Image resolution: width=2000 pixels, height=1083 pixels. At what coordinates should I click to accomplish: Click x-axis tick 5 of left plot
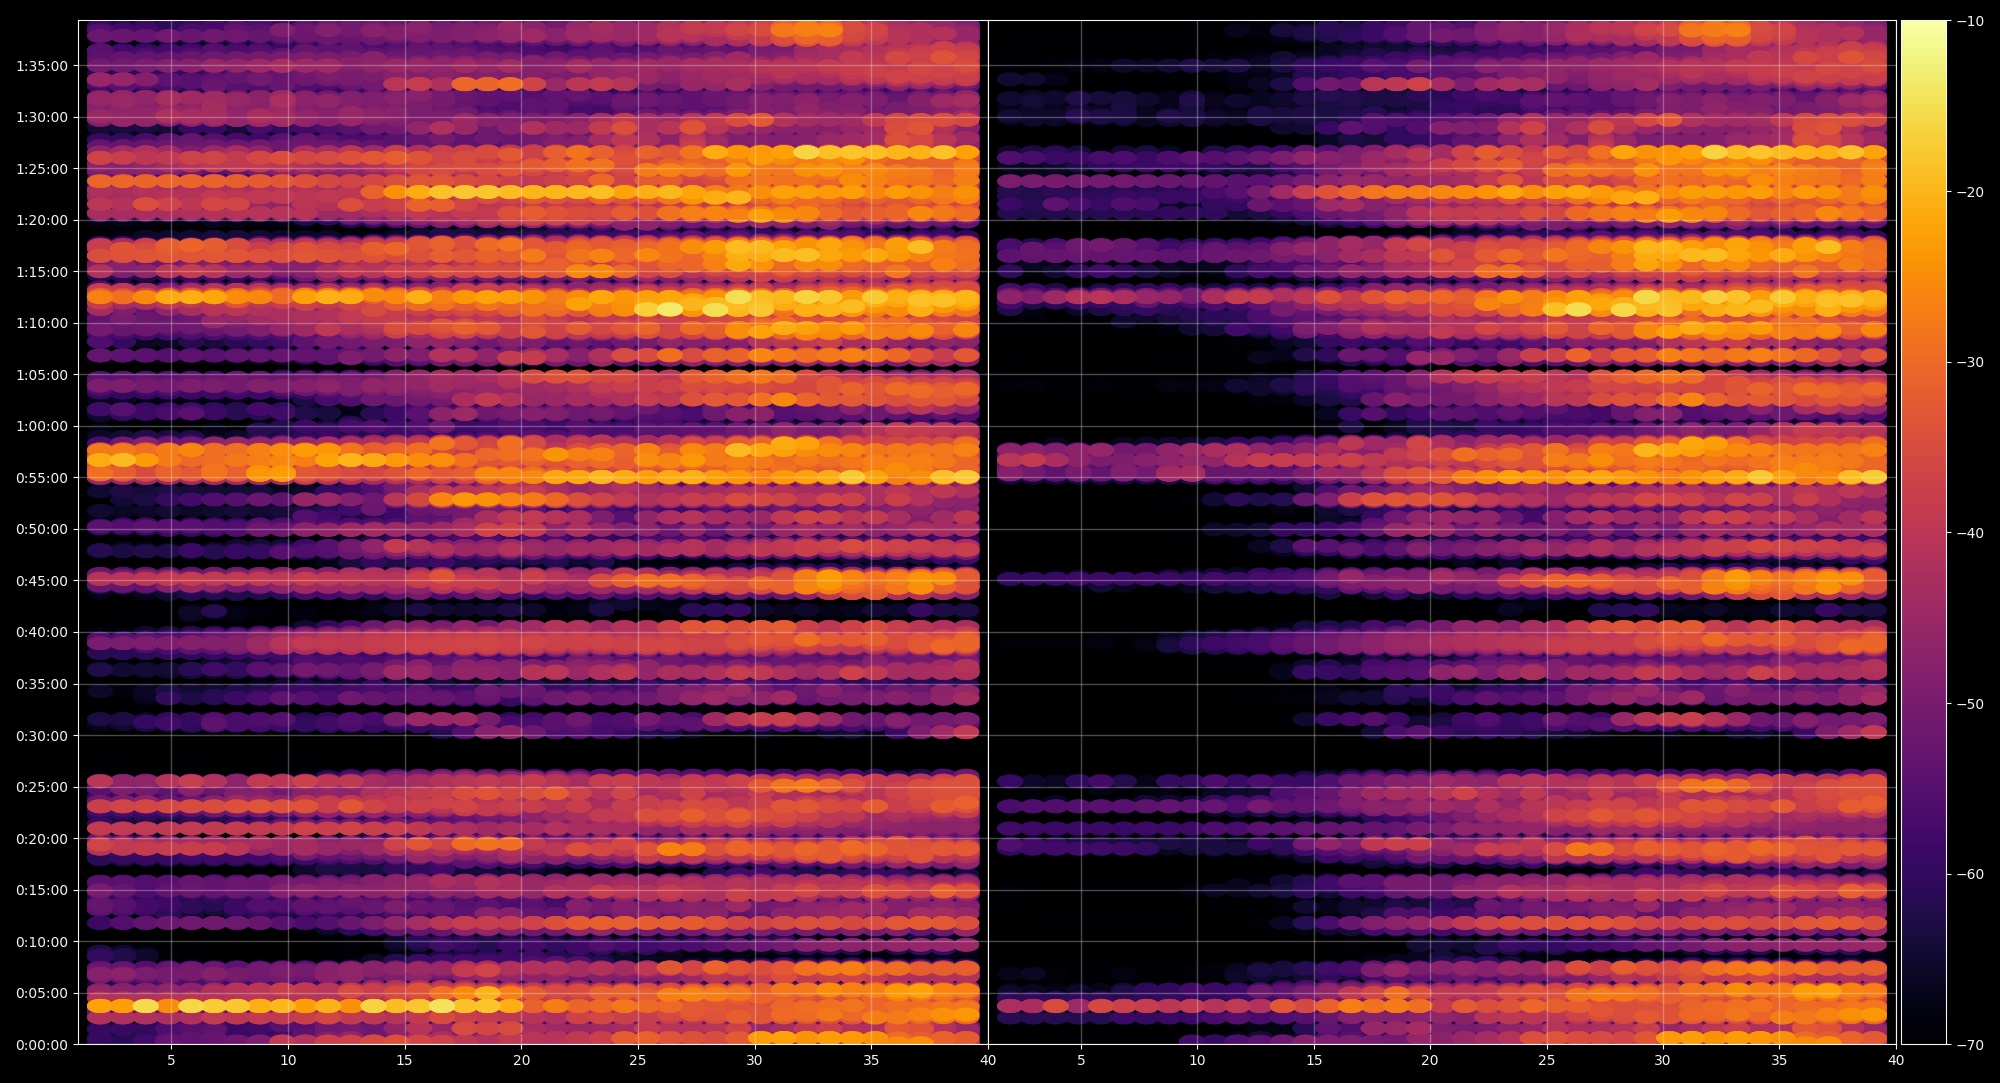click(x=171, y=1060)
